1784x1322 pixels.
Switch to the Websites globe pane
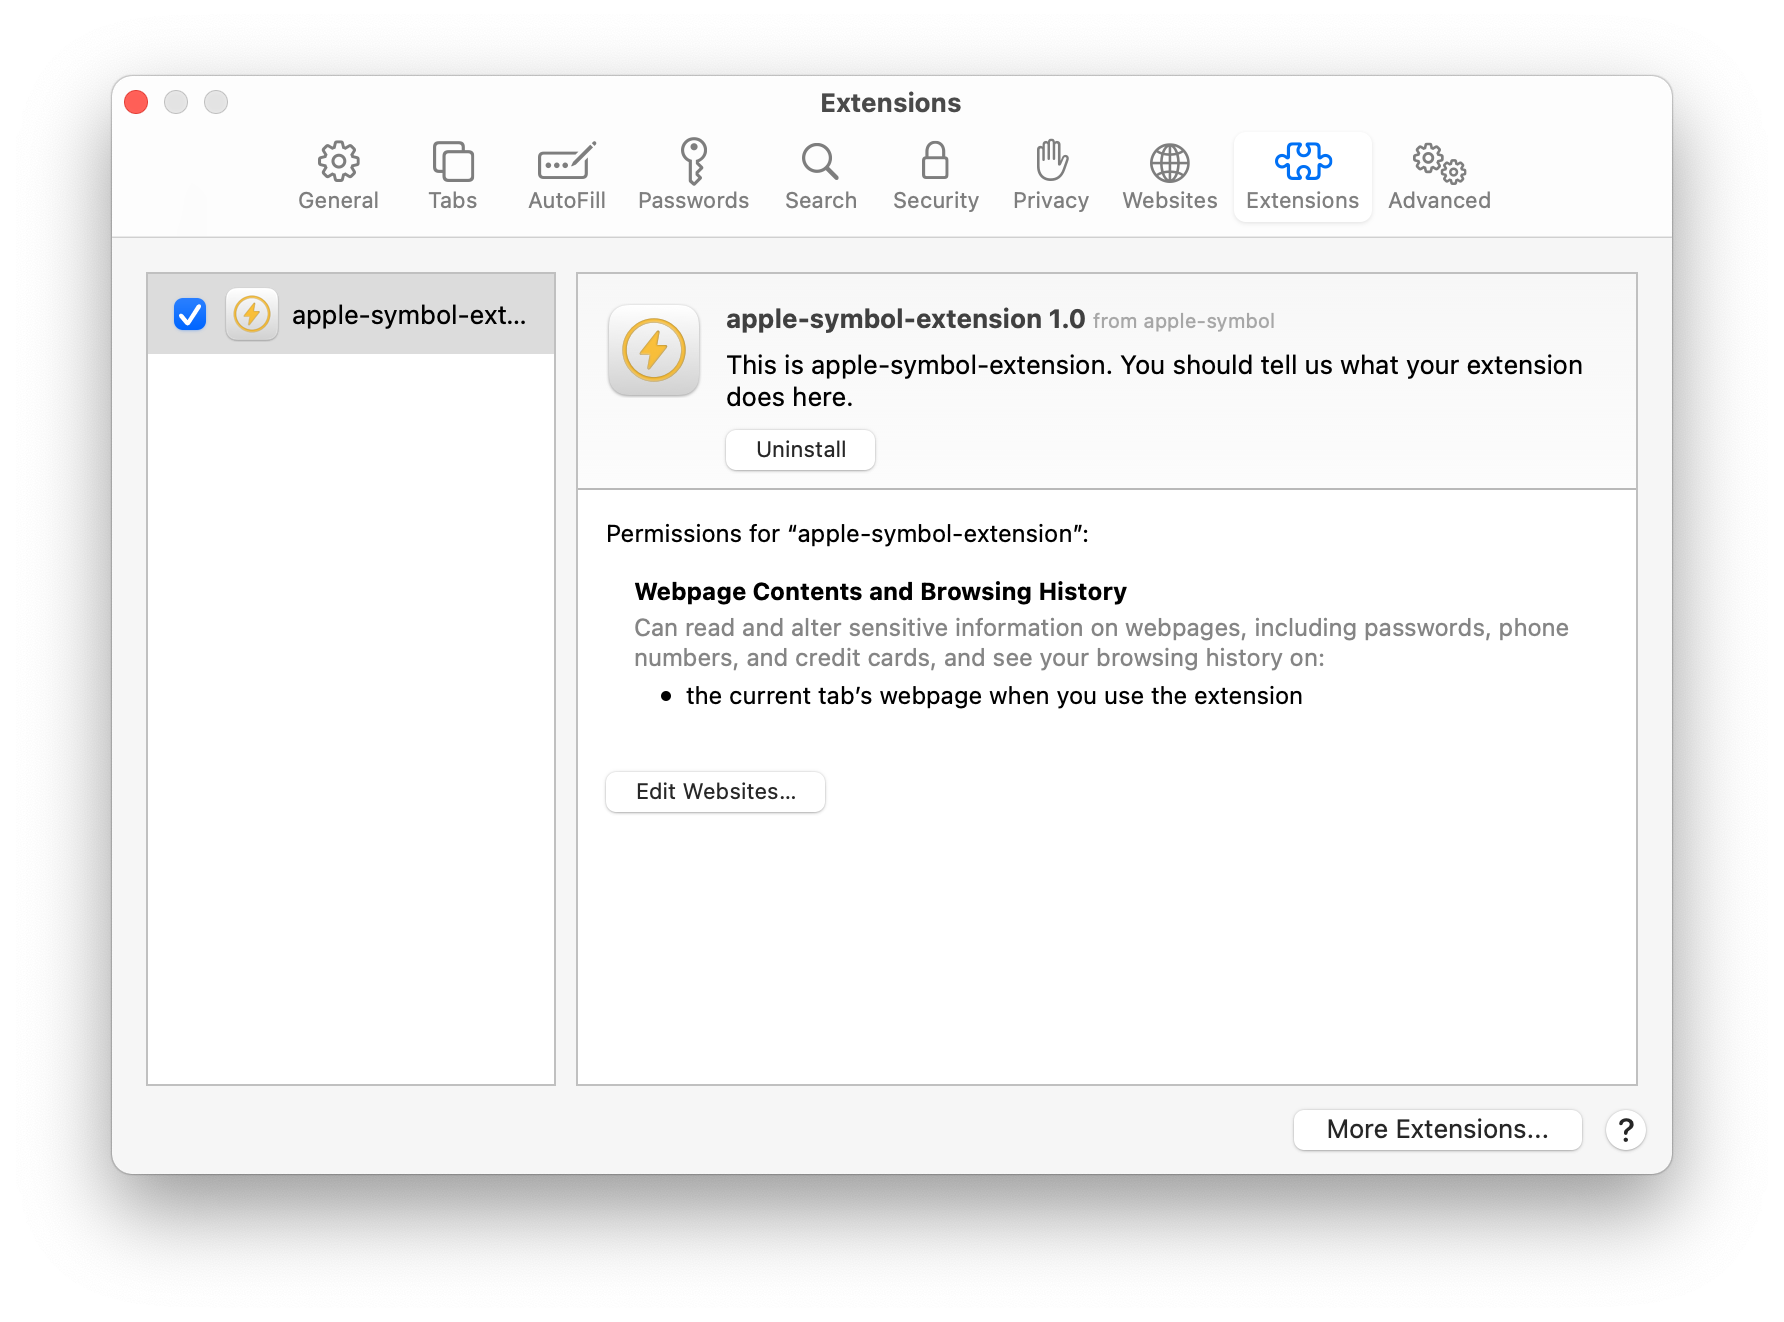pyautogui.click(x=1169, y=176)
